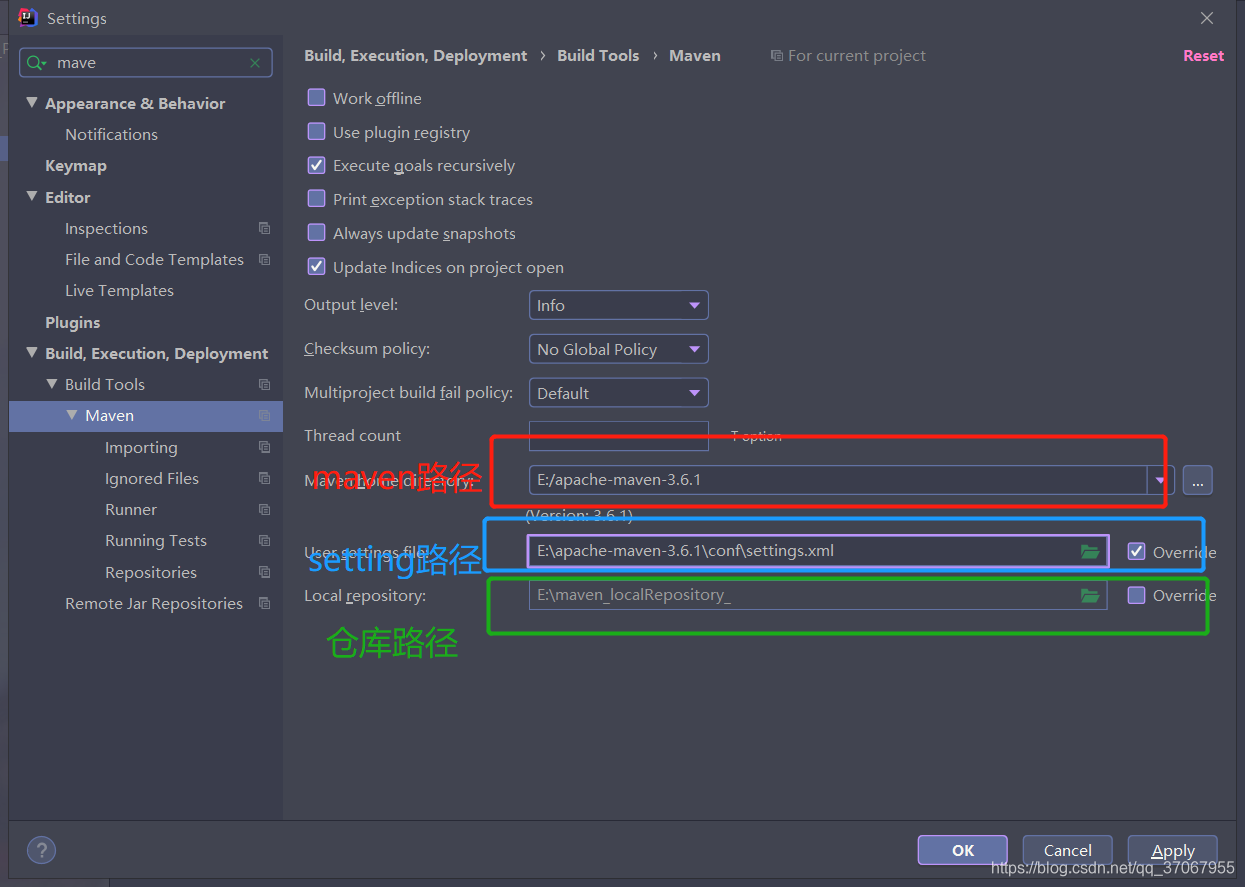Click the OK button

coord(962,850)
